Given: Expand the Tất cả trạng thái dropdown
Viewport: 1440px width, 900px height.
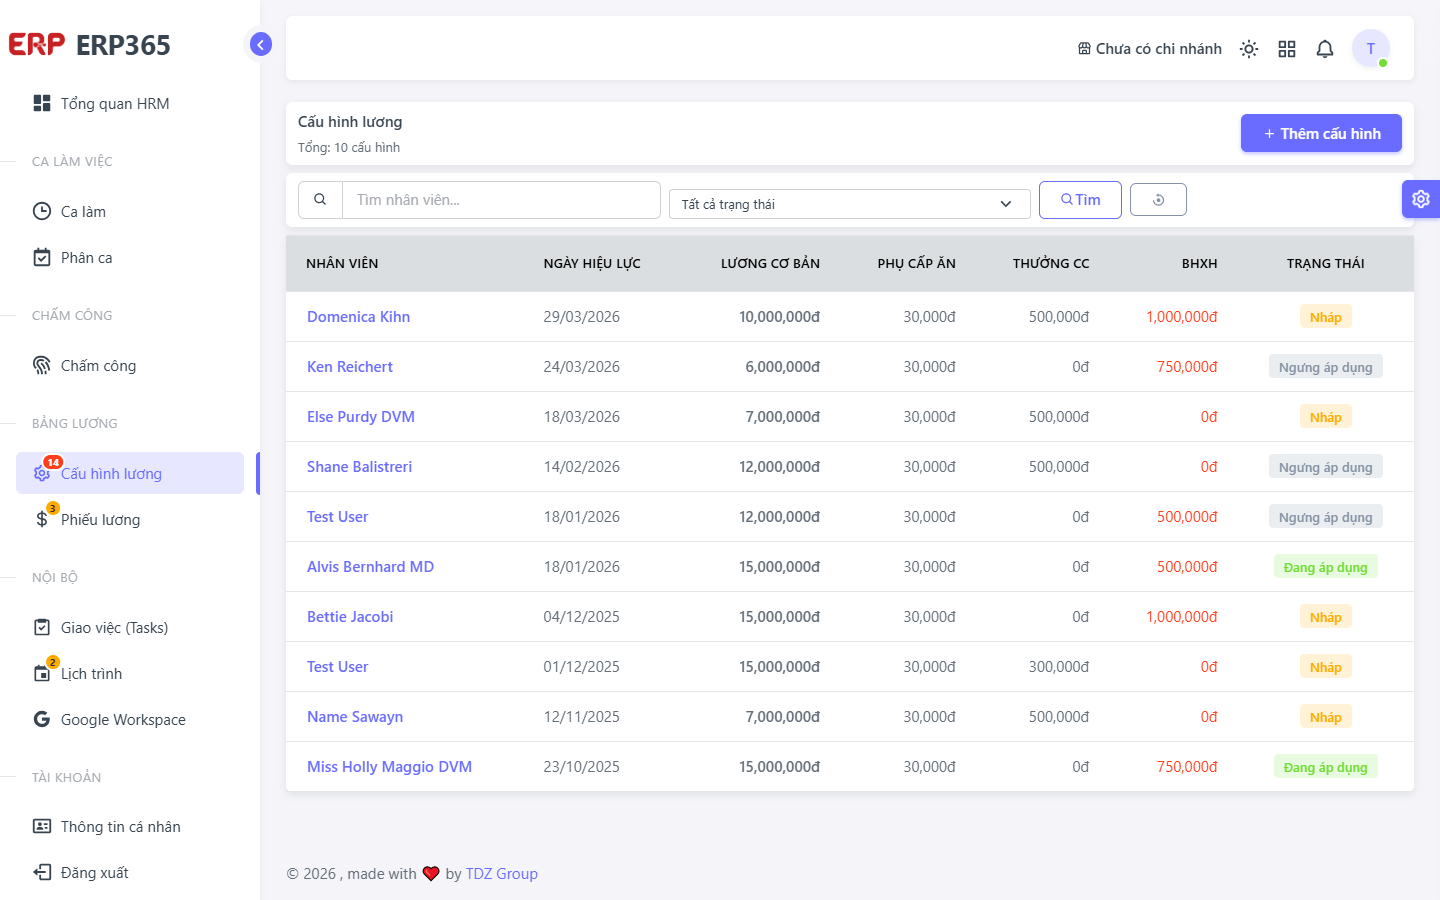Looking at the screenshot, I should [850, 204].
